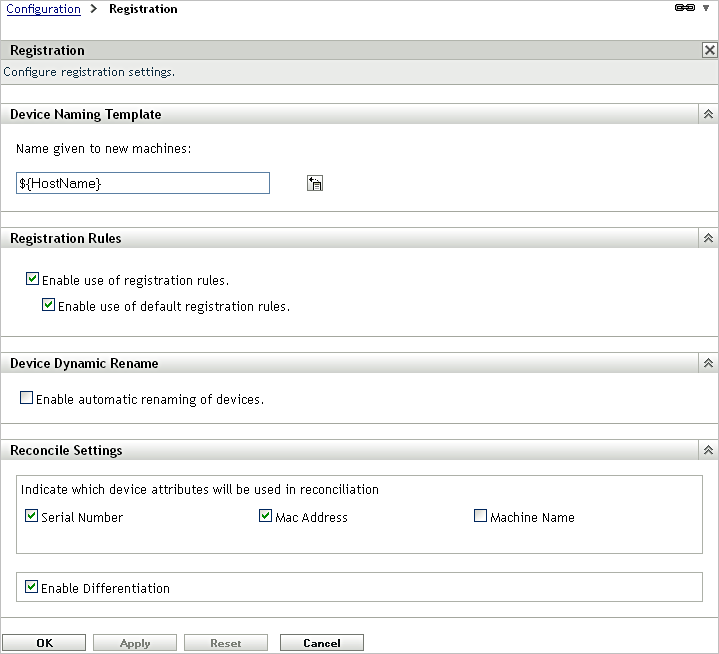Collapse the Registration Rules section
This screenshot has width=719, height=654.
pyautogui.click(x=709, y=239)
